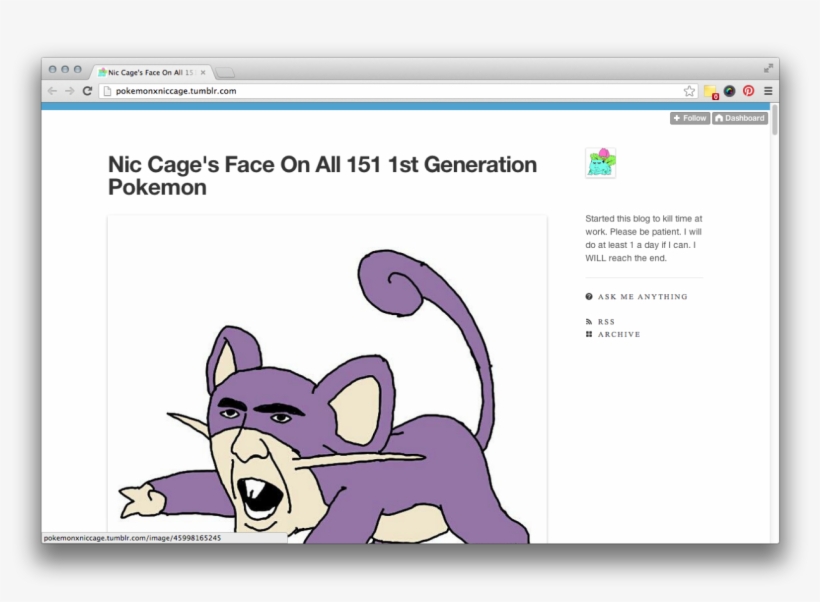Select the Nic Cage's Face On All tab
Screen dimensions: 820x602
click(x=152, y=73)
